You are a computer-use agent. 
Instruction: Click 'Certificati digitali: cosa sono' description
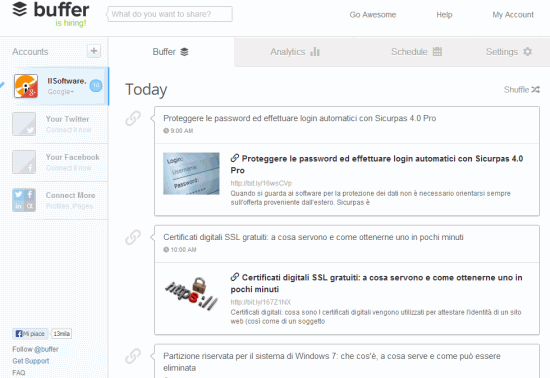[x=376, y=317]
